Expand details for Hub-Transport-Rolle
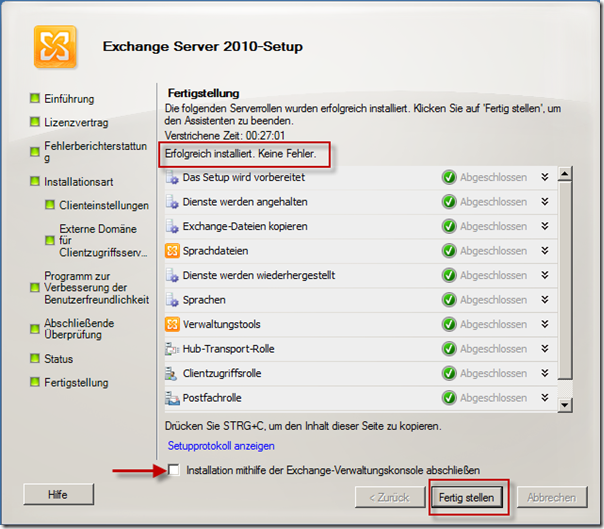 [x=545, y=349]
